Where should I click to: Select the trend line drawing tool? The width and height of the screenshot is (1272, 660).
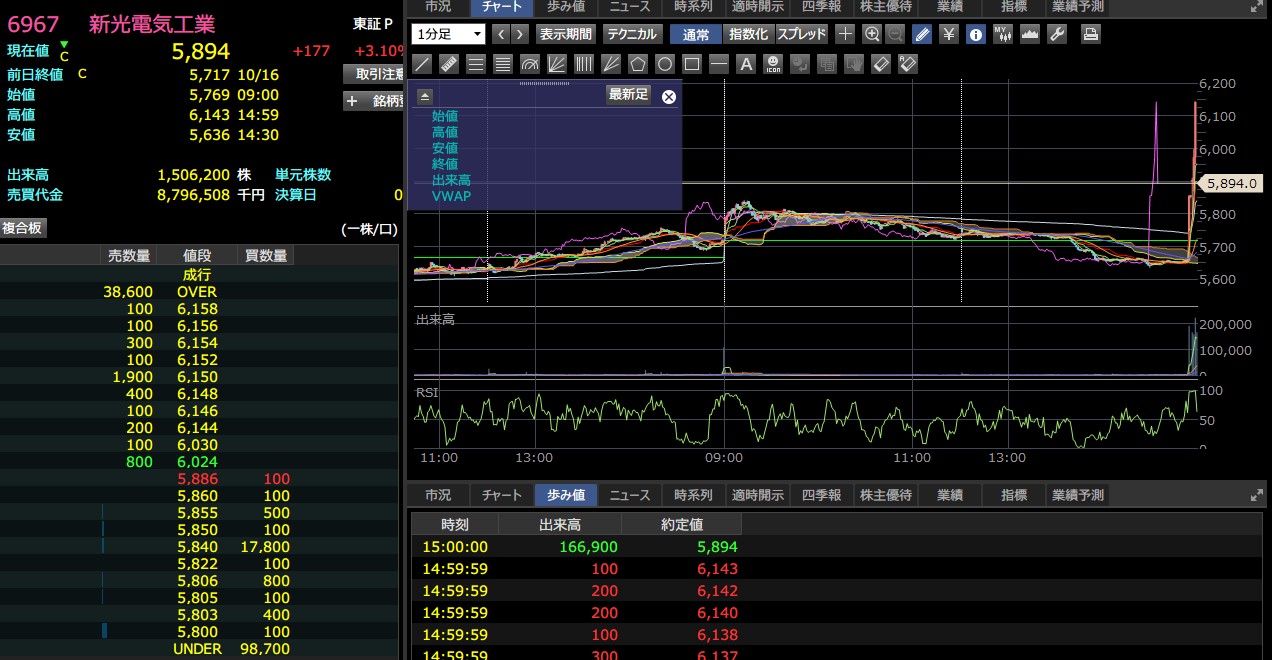[x=422, y=64]
